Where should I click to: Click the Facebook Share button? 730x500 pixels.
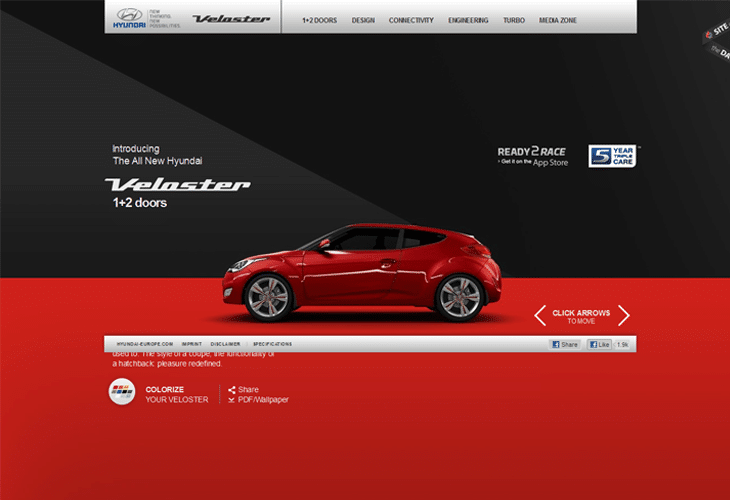coord(565,345)
